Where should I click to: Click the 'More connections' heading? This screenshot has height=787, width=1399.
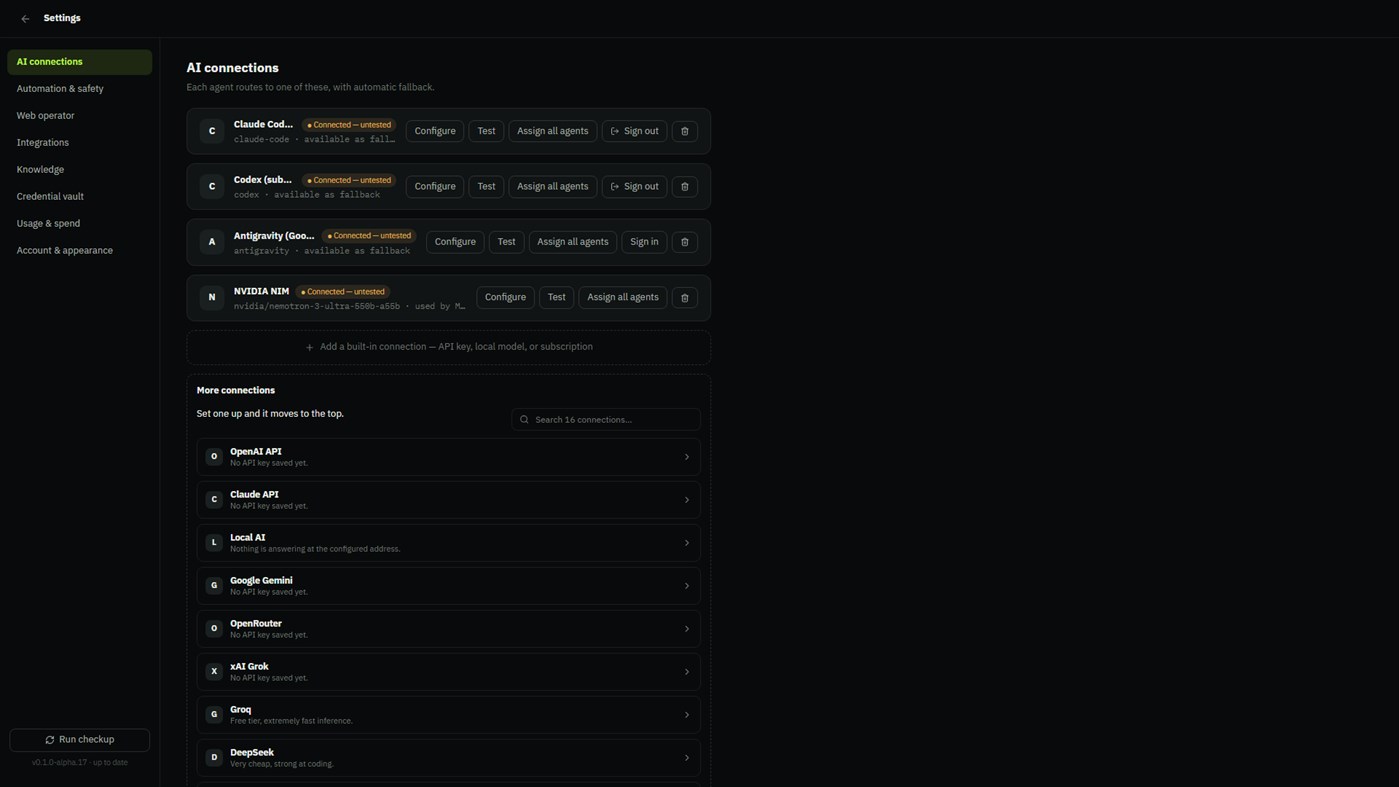236,391
